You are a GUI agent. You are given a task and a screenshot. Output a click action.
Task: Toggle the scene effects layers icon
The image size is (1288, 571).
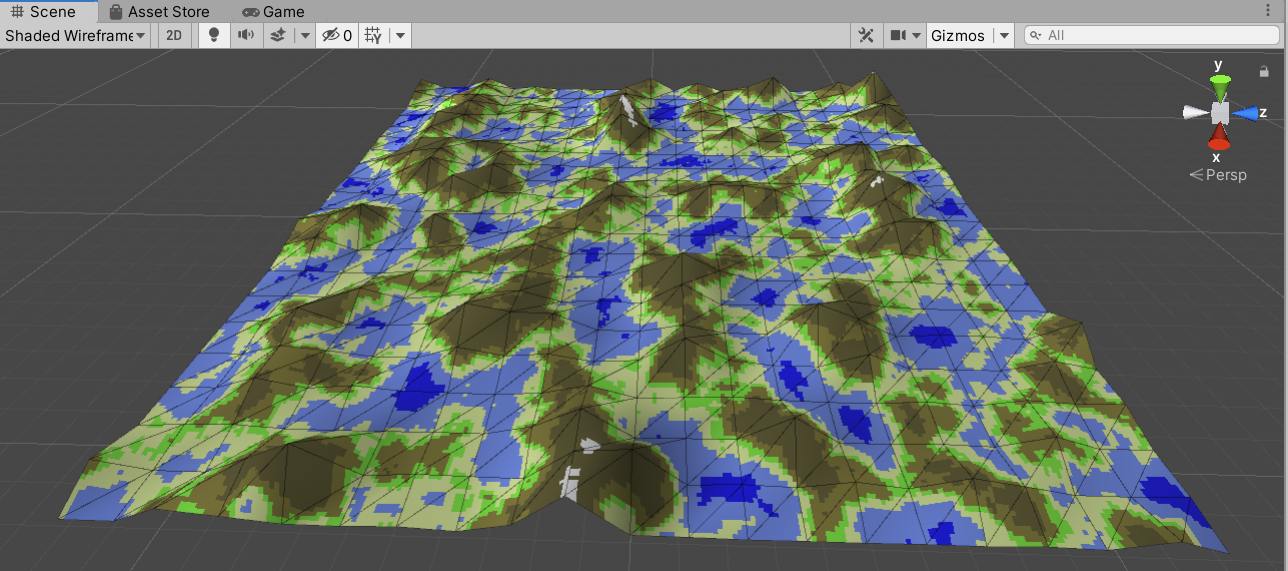(x=278, y=36)
